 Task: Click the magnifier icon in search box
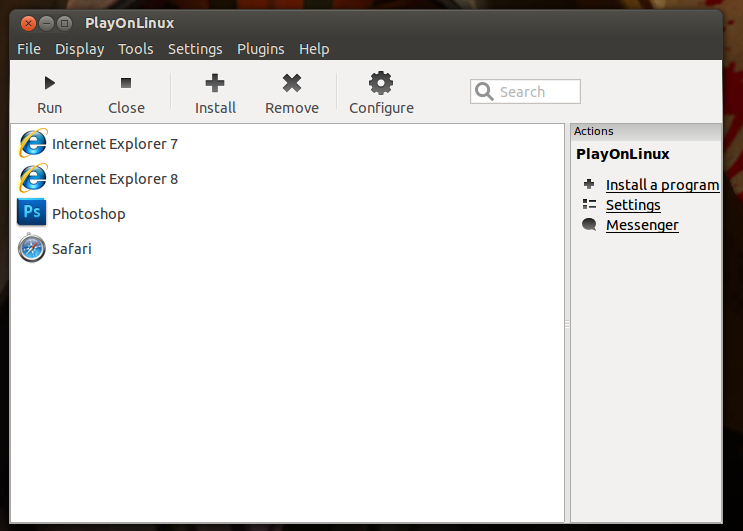point(484,91)
